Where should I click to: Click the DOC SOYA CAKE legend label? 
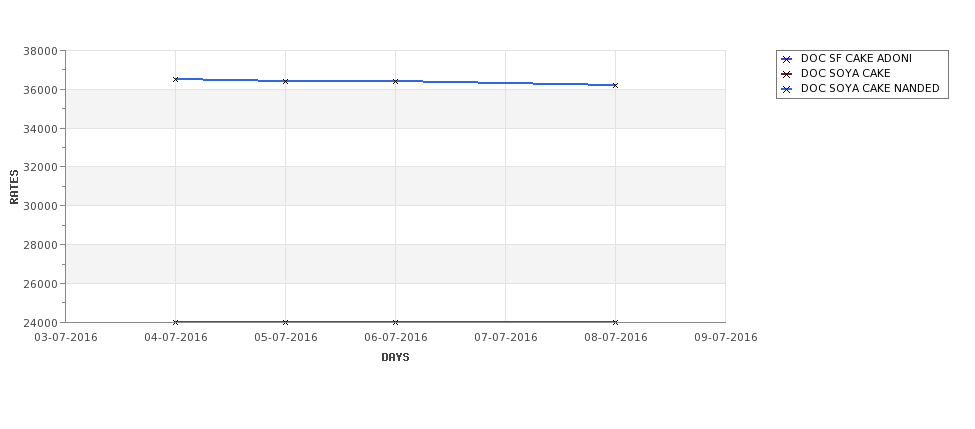pyautogui.click(x=846, y=73)
